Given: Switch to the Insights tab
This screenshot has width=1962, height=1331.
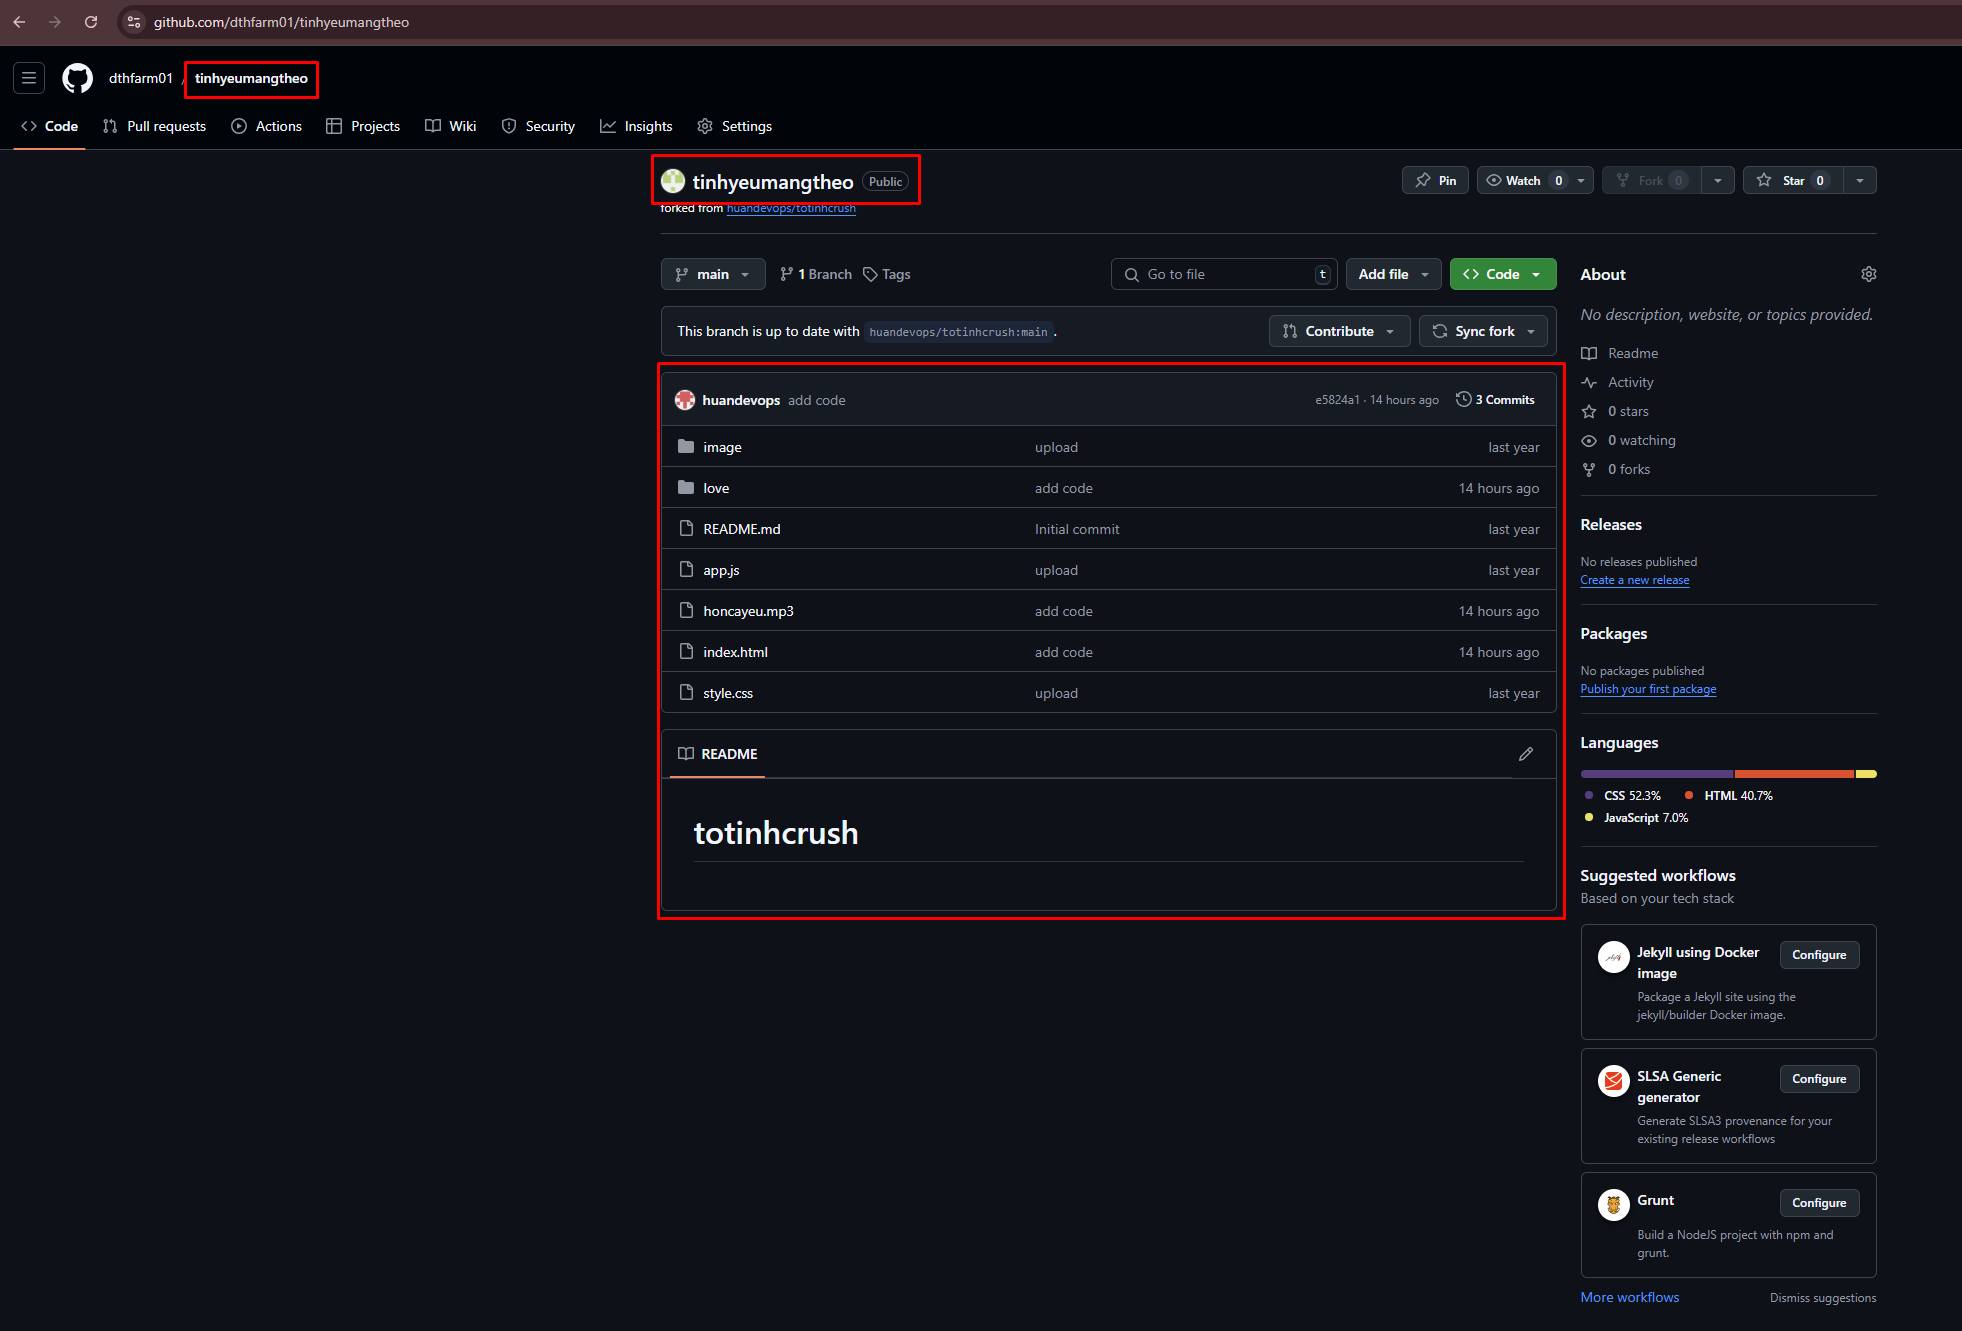Looking at the screenshot, I should [x=636, y=126].
